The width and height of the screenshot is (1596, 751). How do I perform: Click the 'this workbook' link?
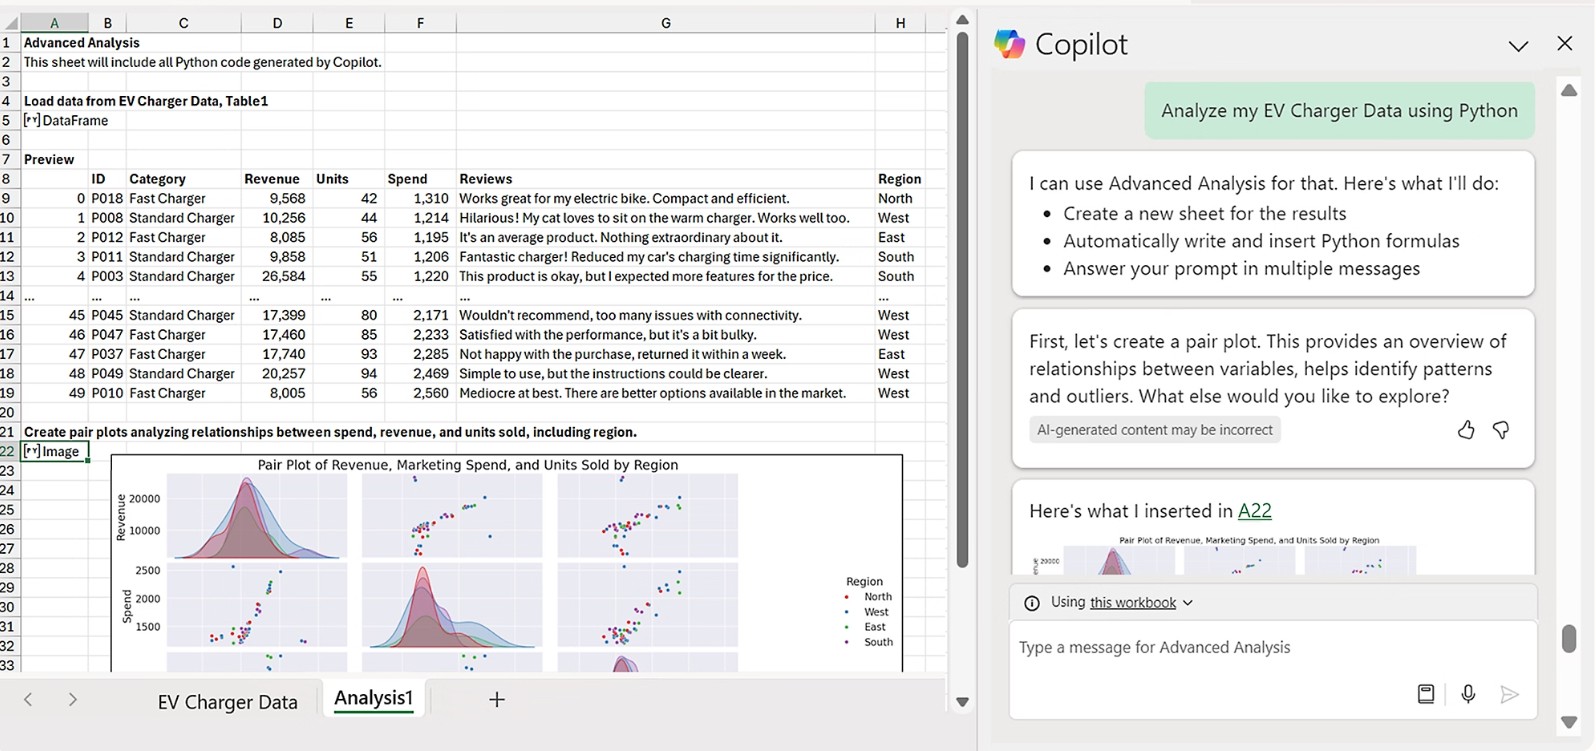tap(1132, 603)
